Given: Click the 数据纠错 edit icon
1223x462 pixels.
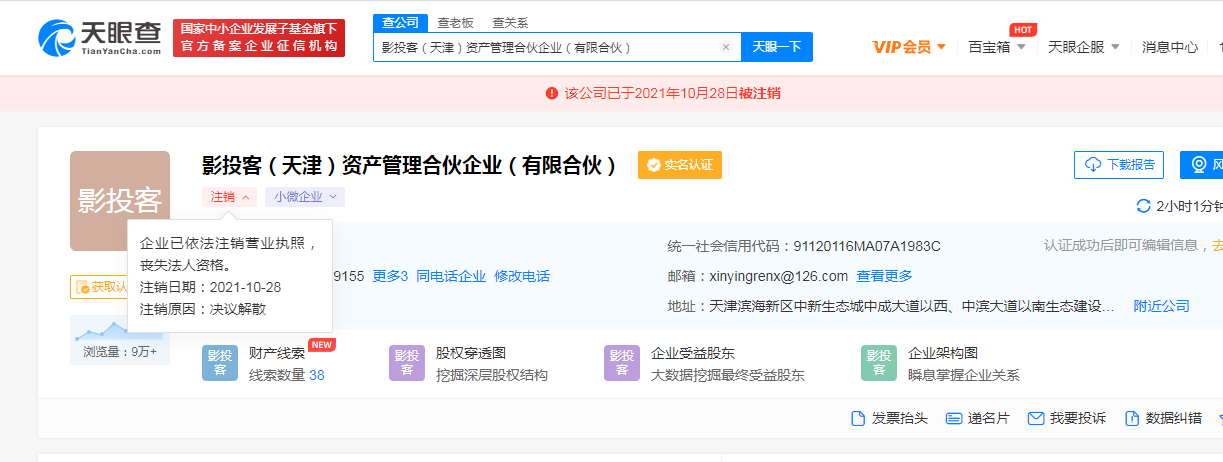Looking at the screenshot, I should click(1132, 418).
